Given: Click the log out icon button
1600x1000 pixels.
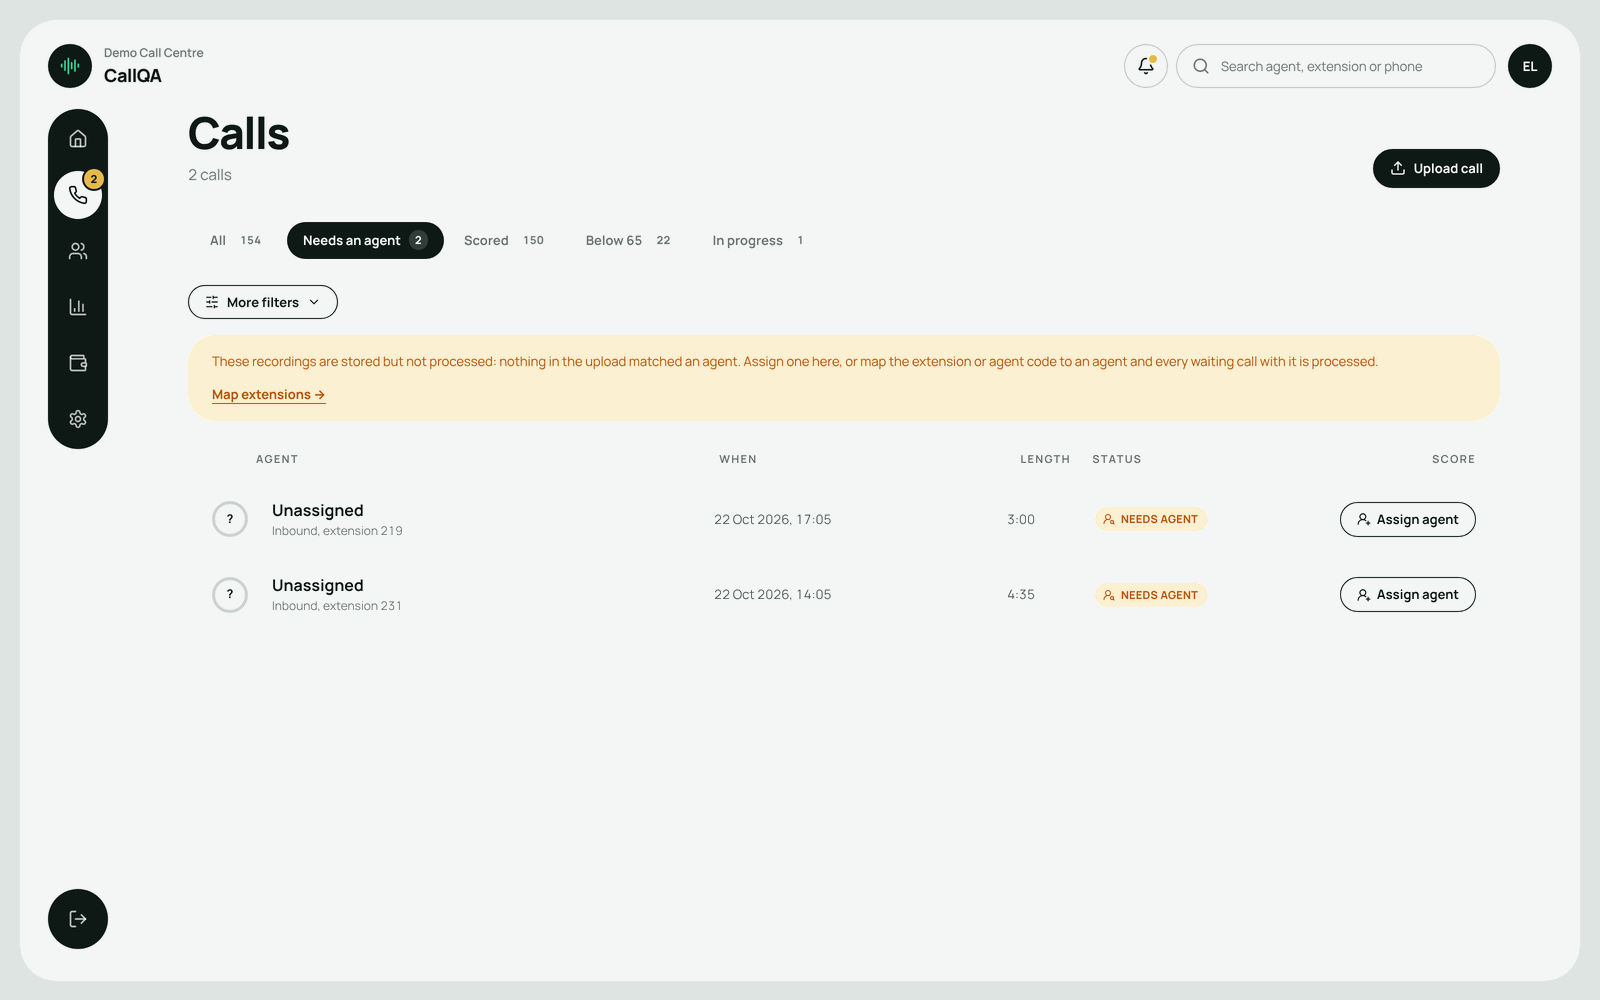Looking at the screenshot, I should 78,919.
